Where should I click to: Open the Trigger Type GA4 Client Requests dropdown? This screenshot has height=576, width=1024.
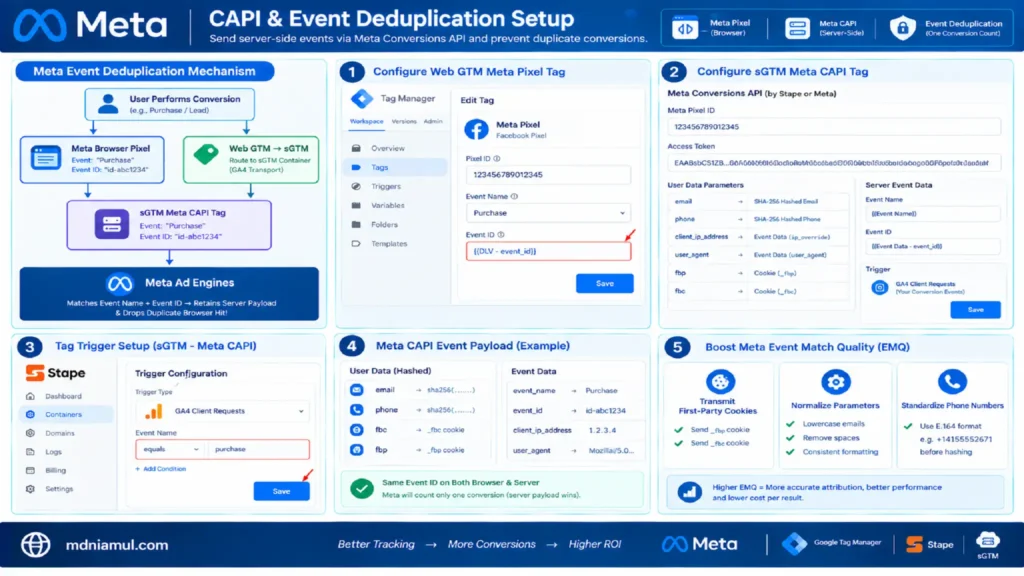[222, 411]
